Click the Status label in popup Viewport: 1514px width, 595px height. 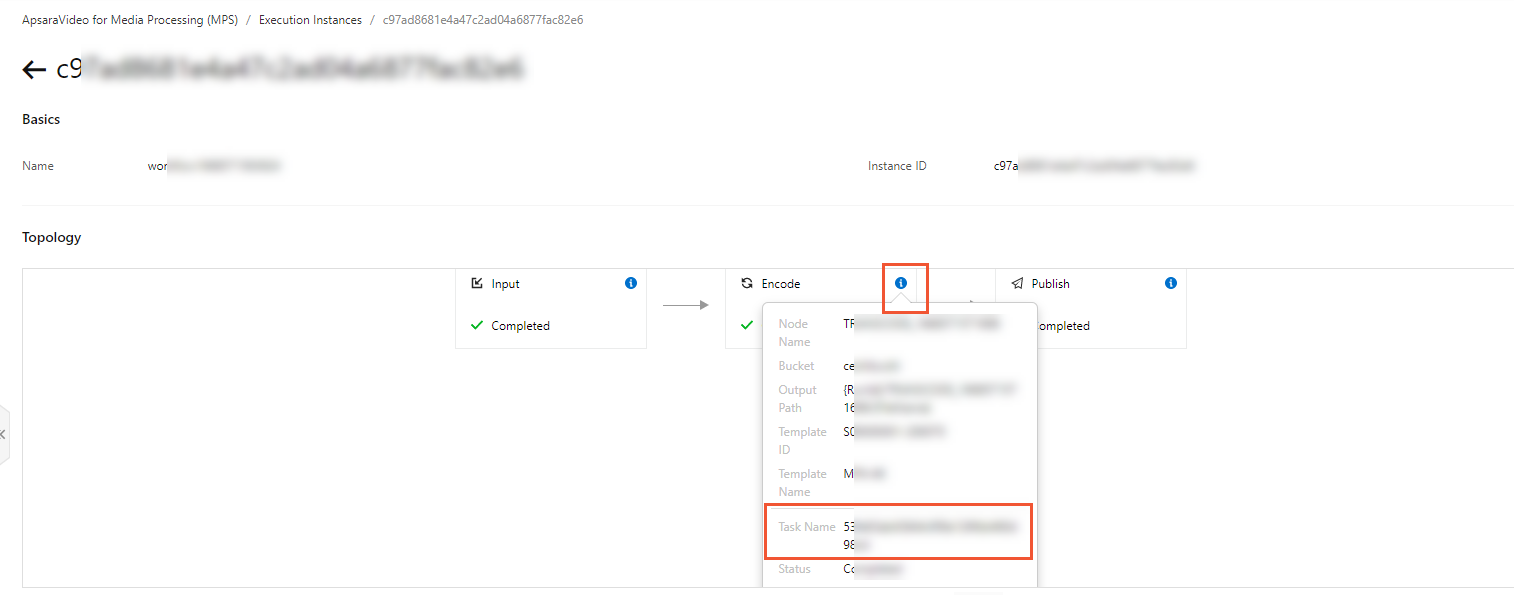coord(794,569)
